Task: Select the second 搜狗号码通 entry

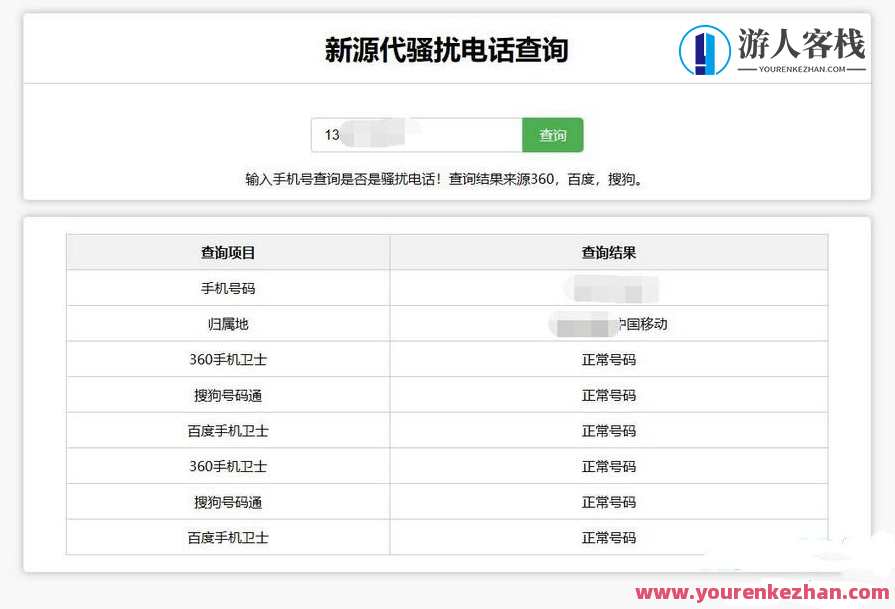Action: (x=227, y=501)
